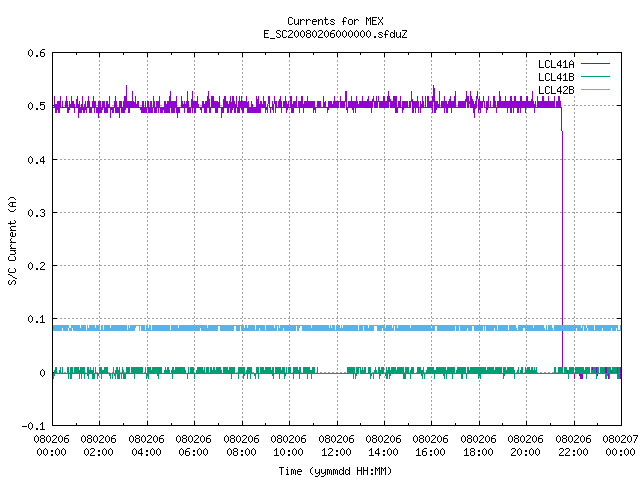Click the green LCL41B legend line sample
This screenshot has width=640, height=480.
coord(595,76)
